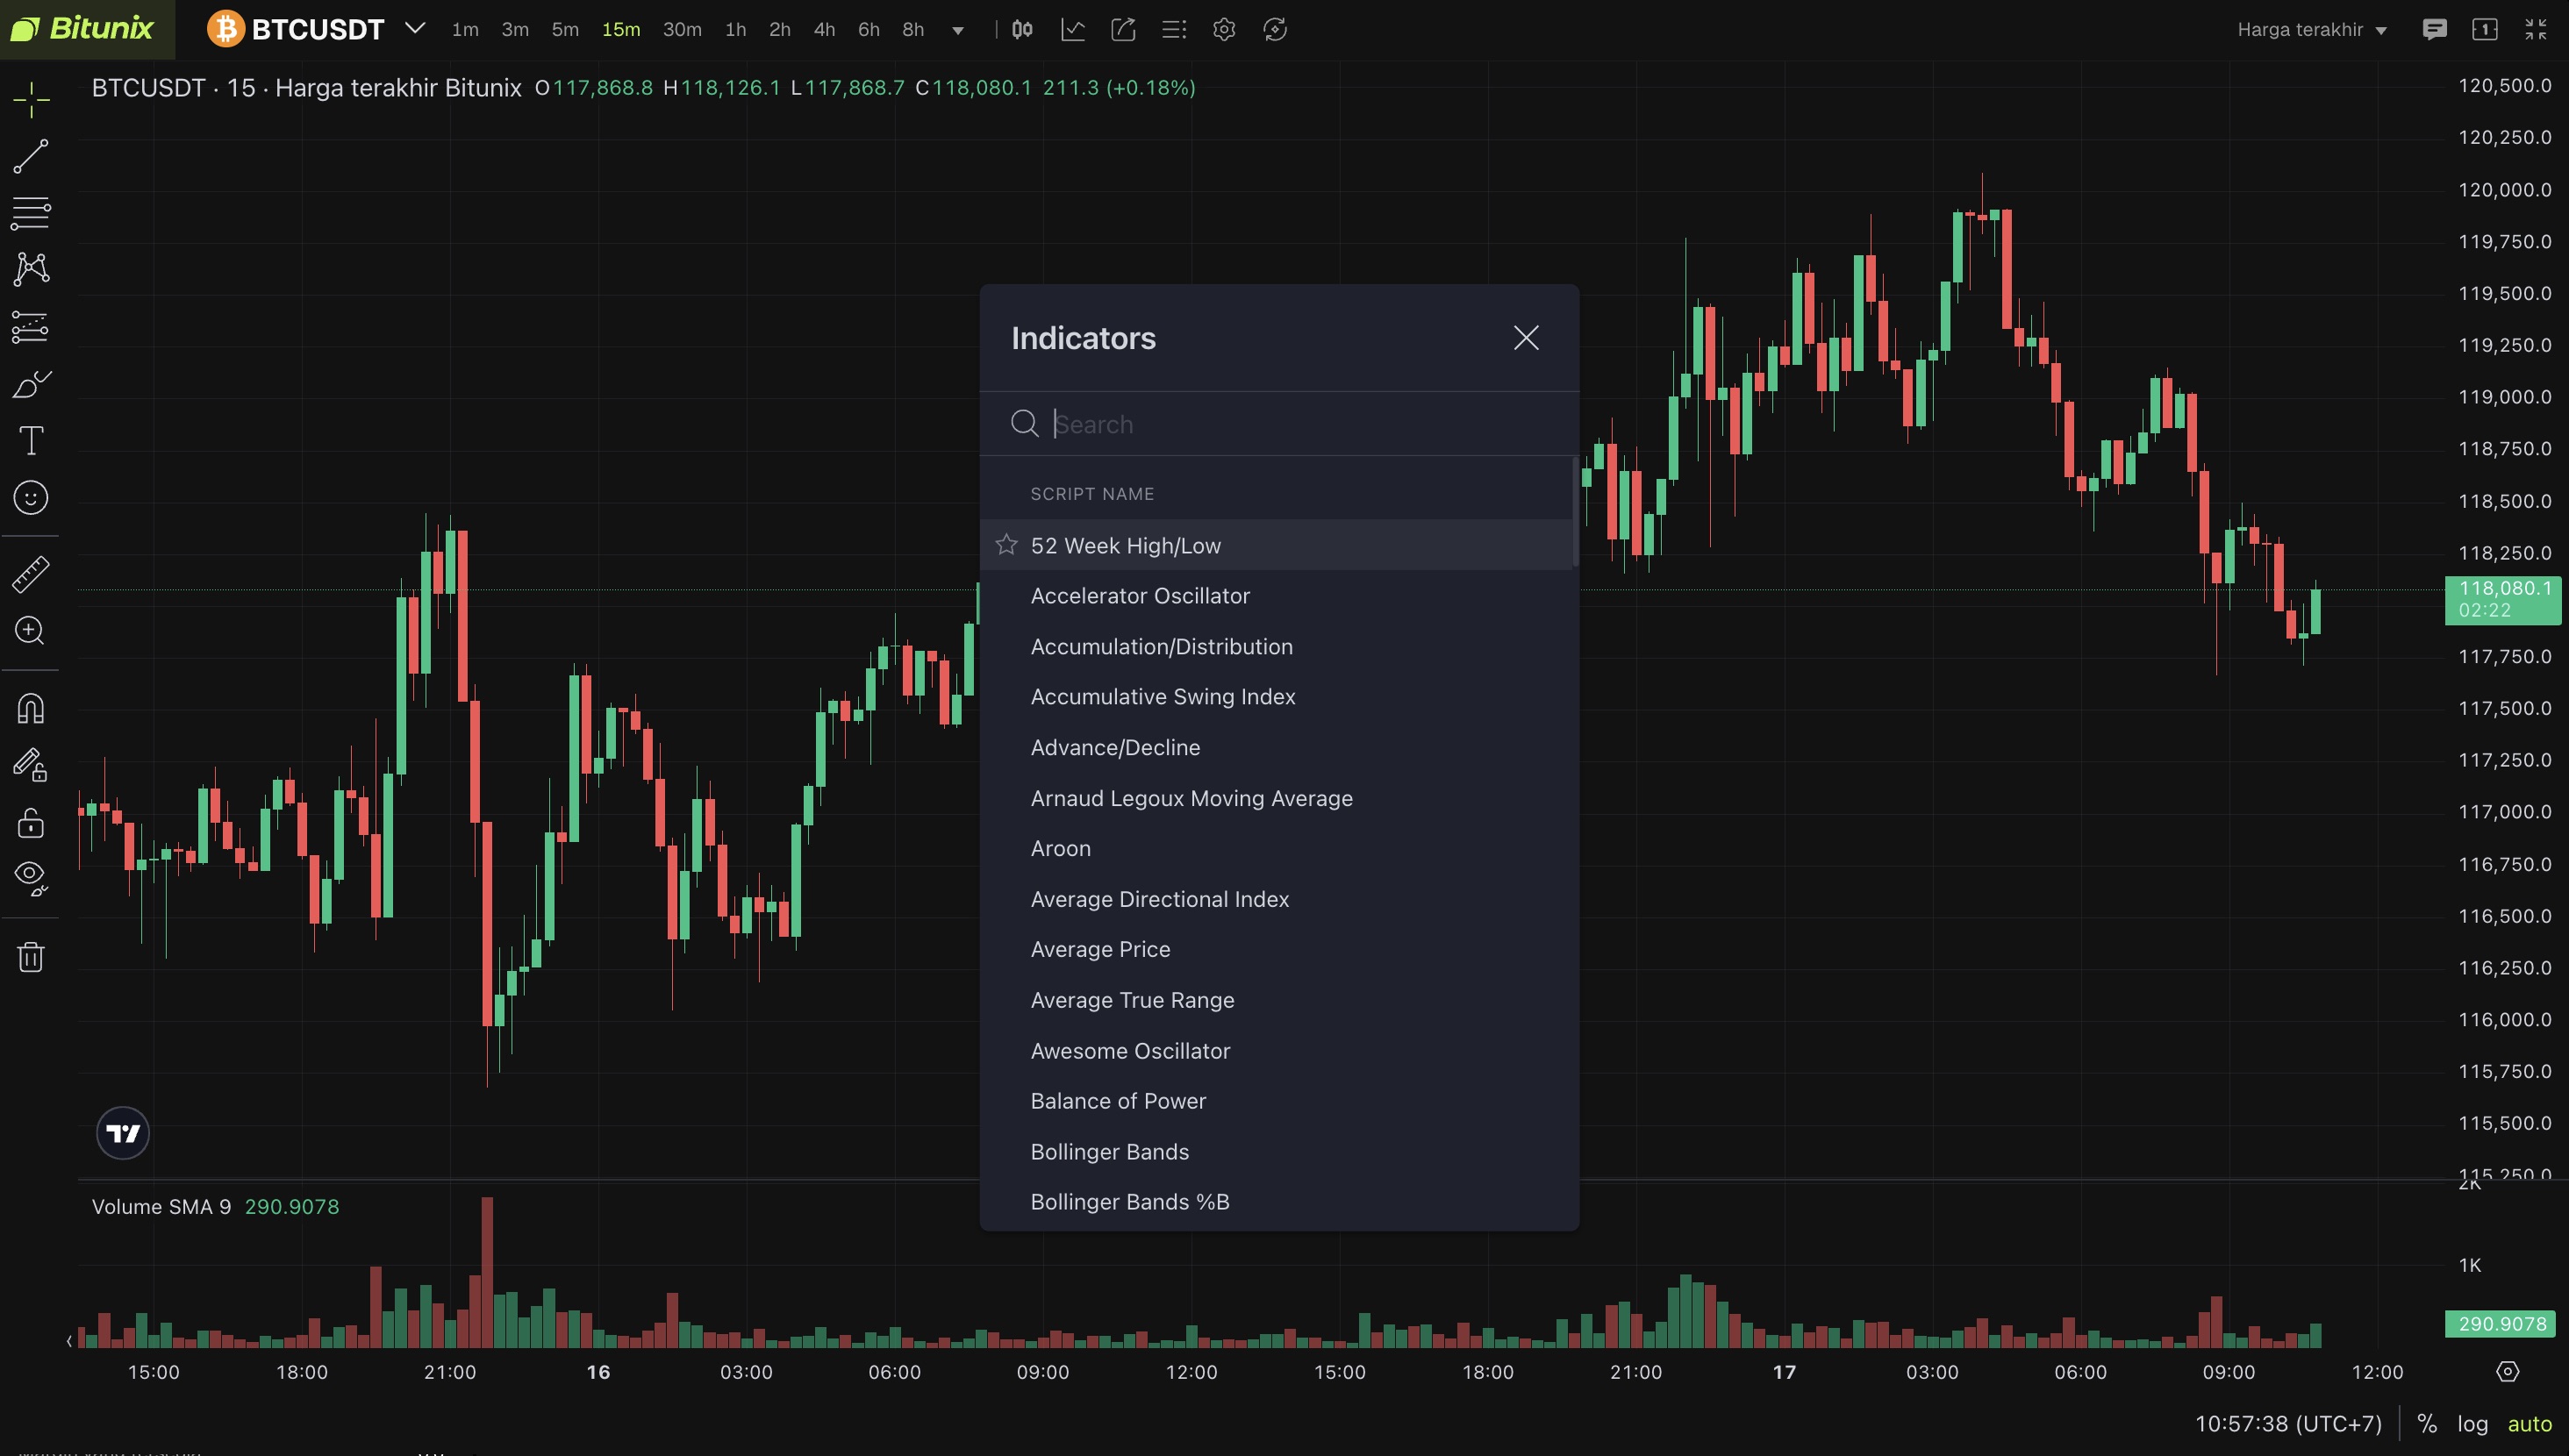Close the Indicators dialog

pos(1526,338)
